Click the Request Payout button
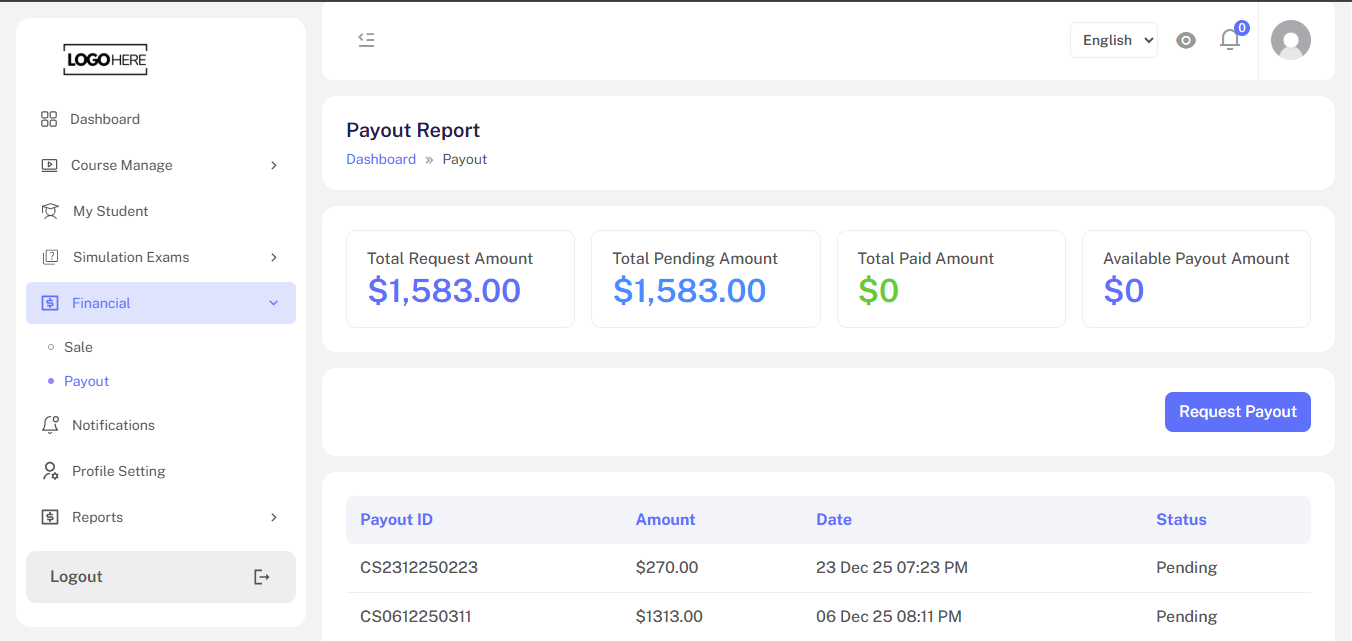The height and width of the screenshot is (641, 1352). click(1238, 412)
